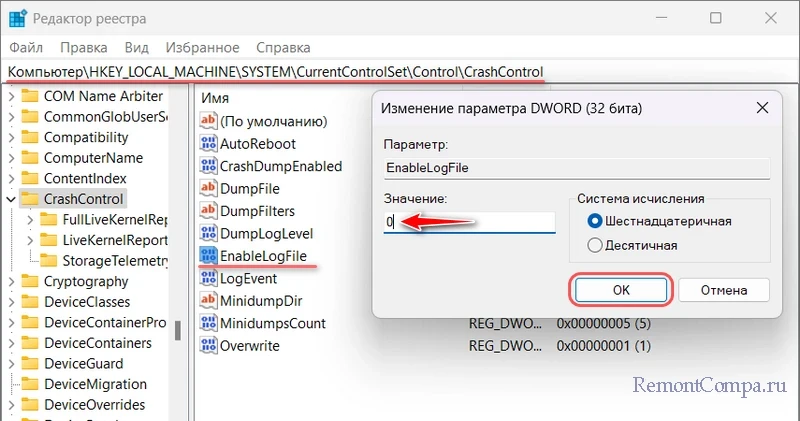Click the Overwrite DWORD value icon
This screenshot has height=421, width=800.
pyautogui.click(x=208, y=346)
